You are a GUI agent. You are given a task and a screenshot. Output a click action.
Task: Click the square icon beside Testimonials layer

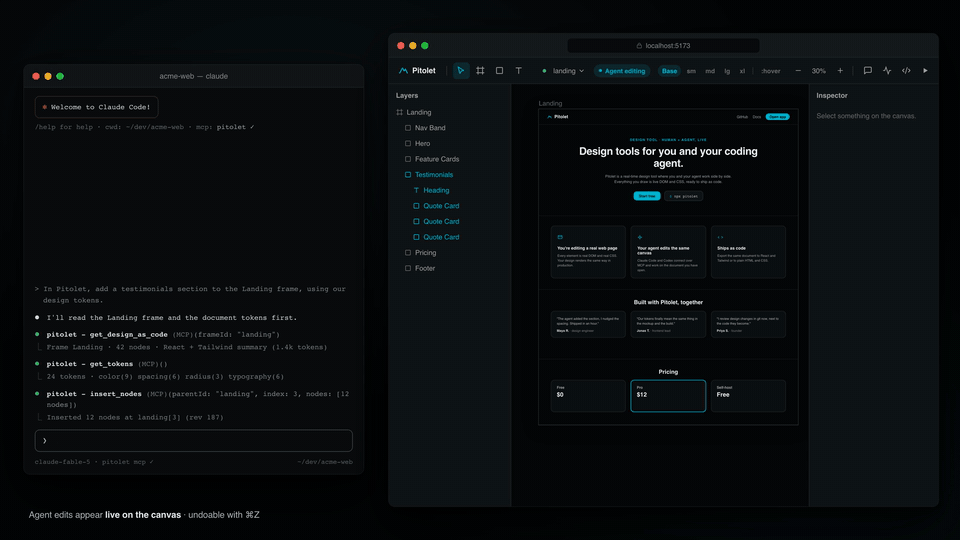click(x=408, y=174)
